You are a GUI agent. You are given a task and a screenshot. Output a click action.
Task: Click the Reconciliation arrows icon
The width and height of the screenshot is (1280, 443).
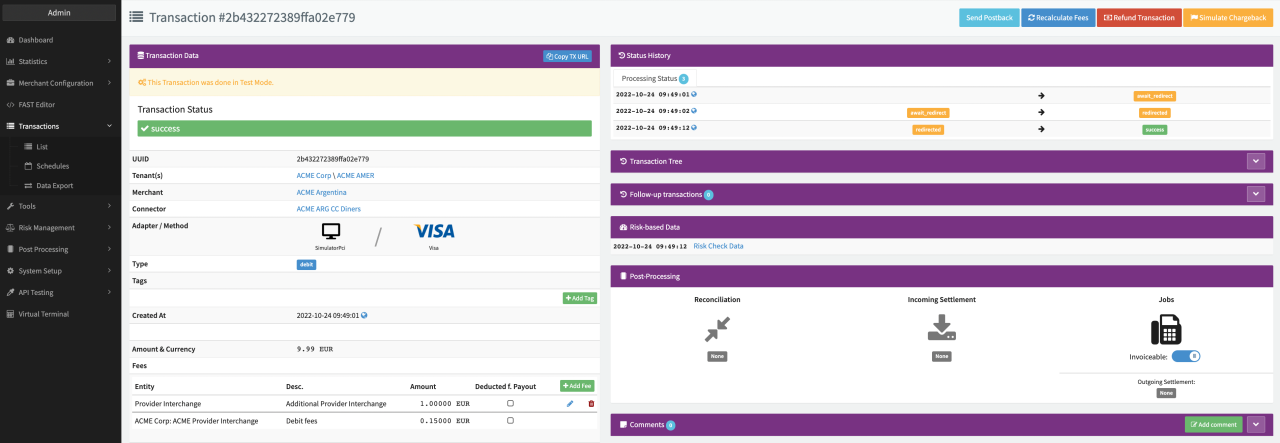(x=717, y=328)
